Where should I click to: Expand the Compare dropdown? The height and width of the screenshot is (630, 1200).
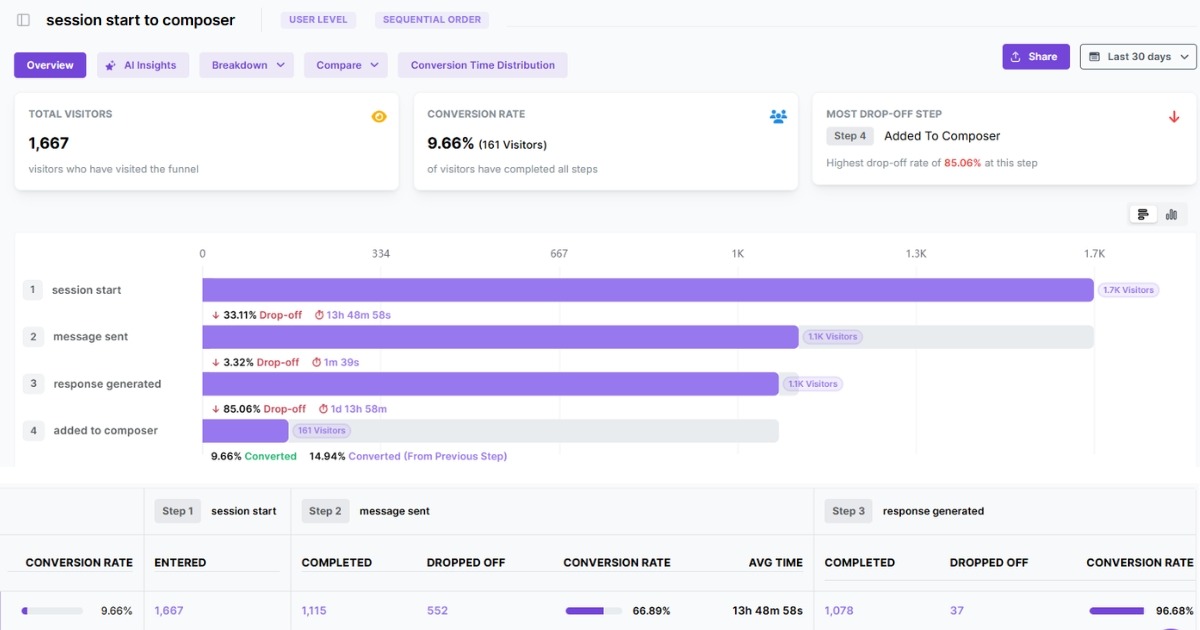coord(345,64)
